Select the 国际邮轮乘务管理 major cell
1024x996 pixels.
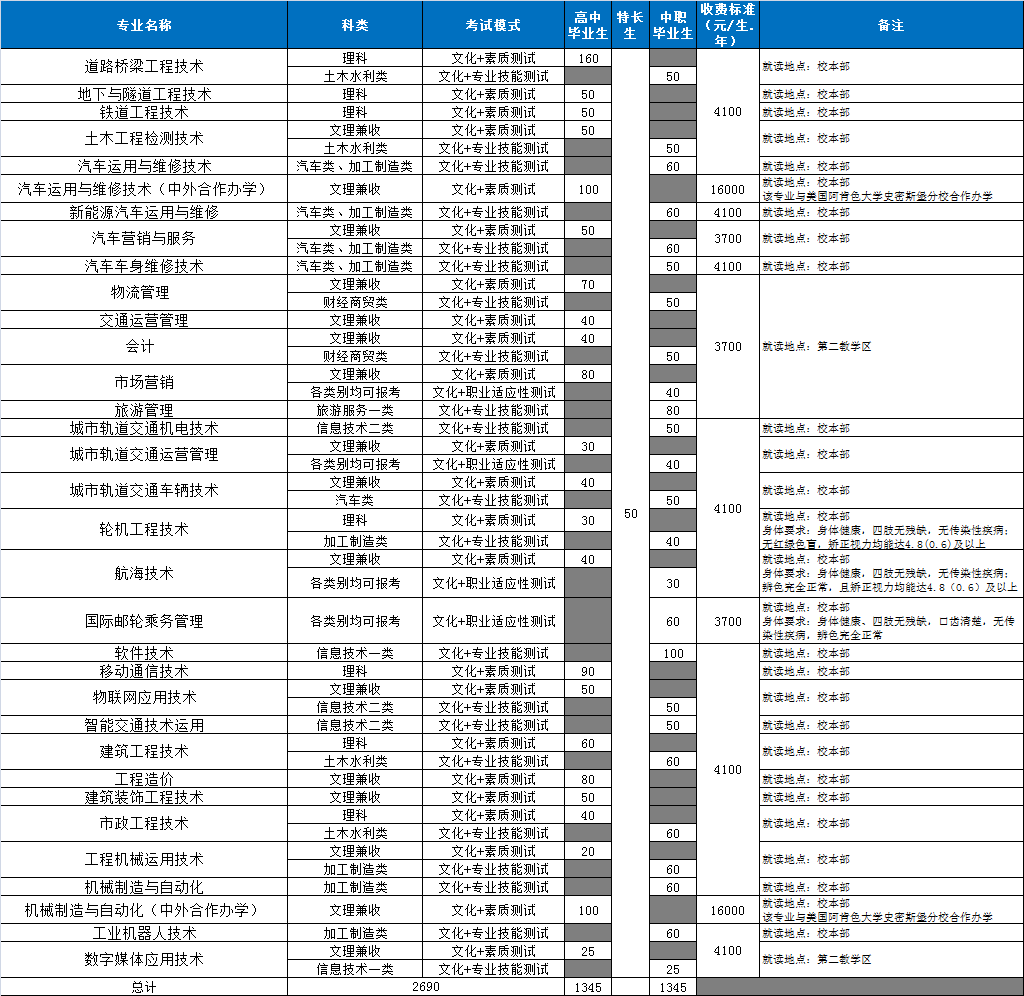pyautogui.click(x=143, y=621)
